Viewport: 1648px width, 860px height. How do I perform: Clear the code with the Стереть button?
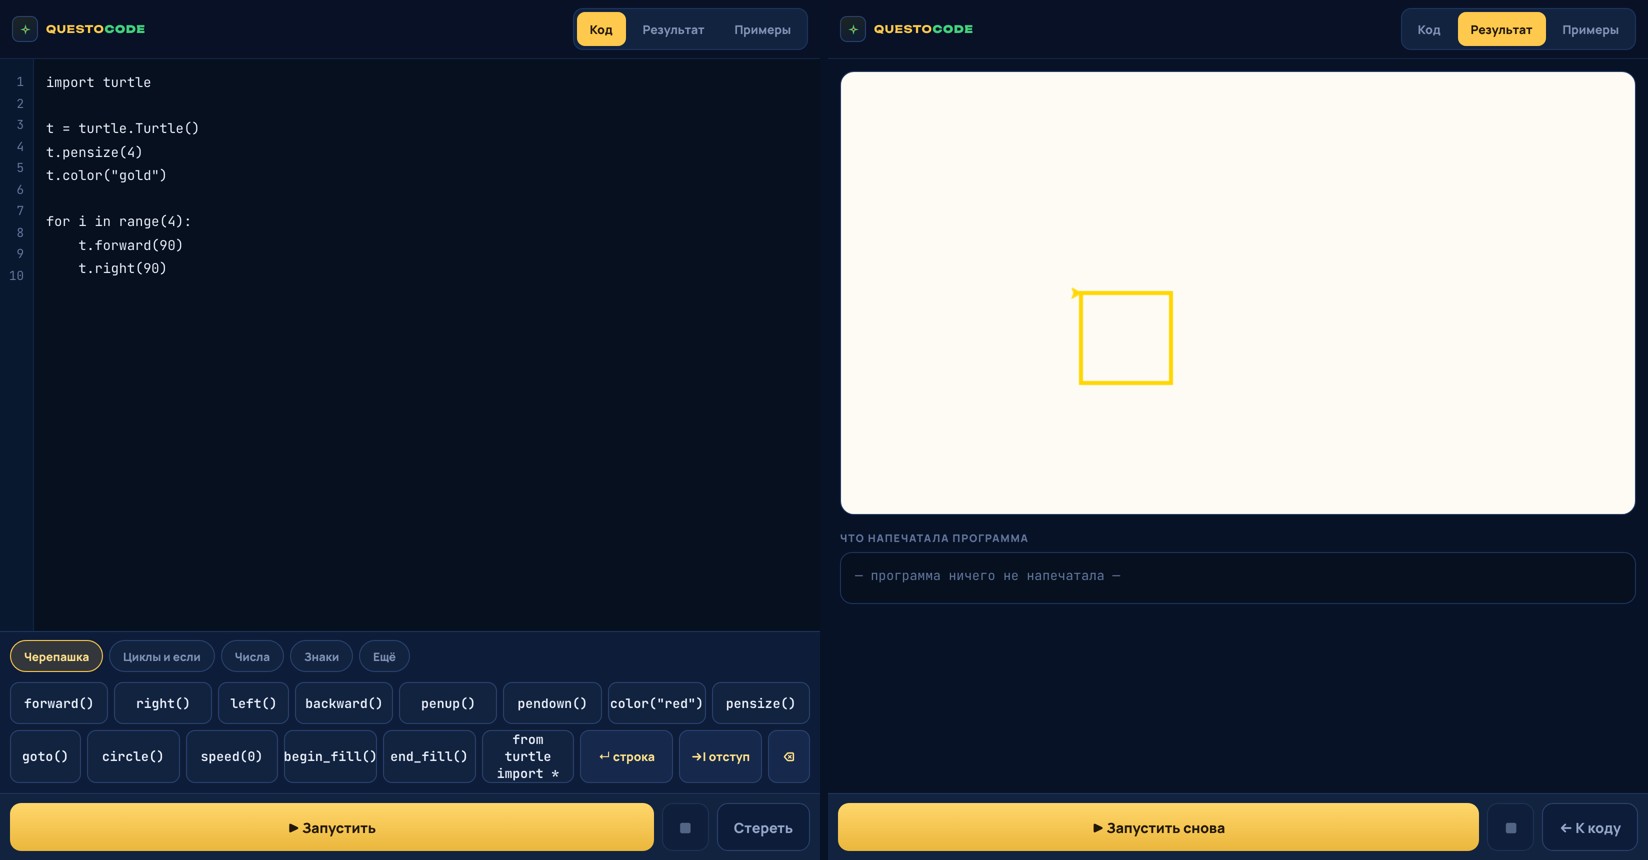coord(763,828)
